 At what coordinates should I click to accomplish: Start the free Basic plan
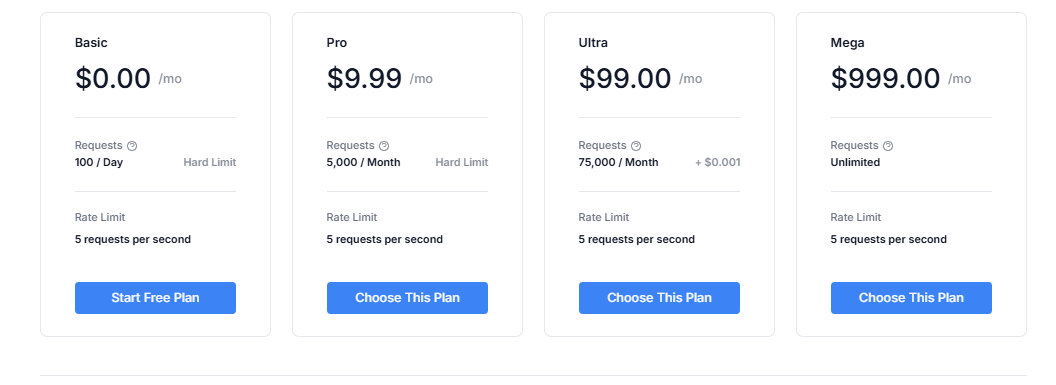pos(156,298)
